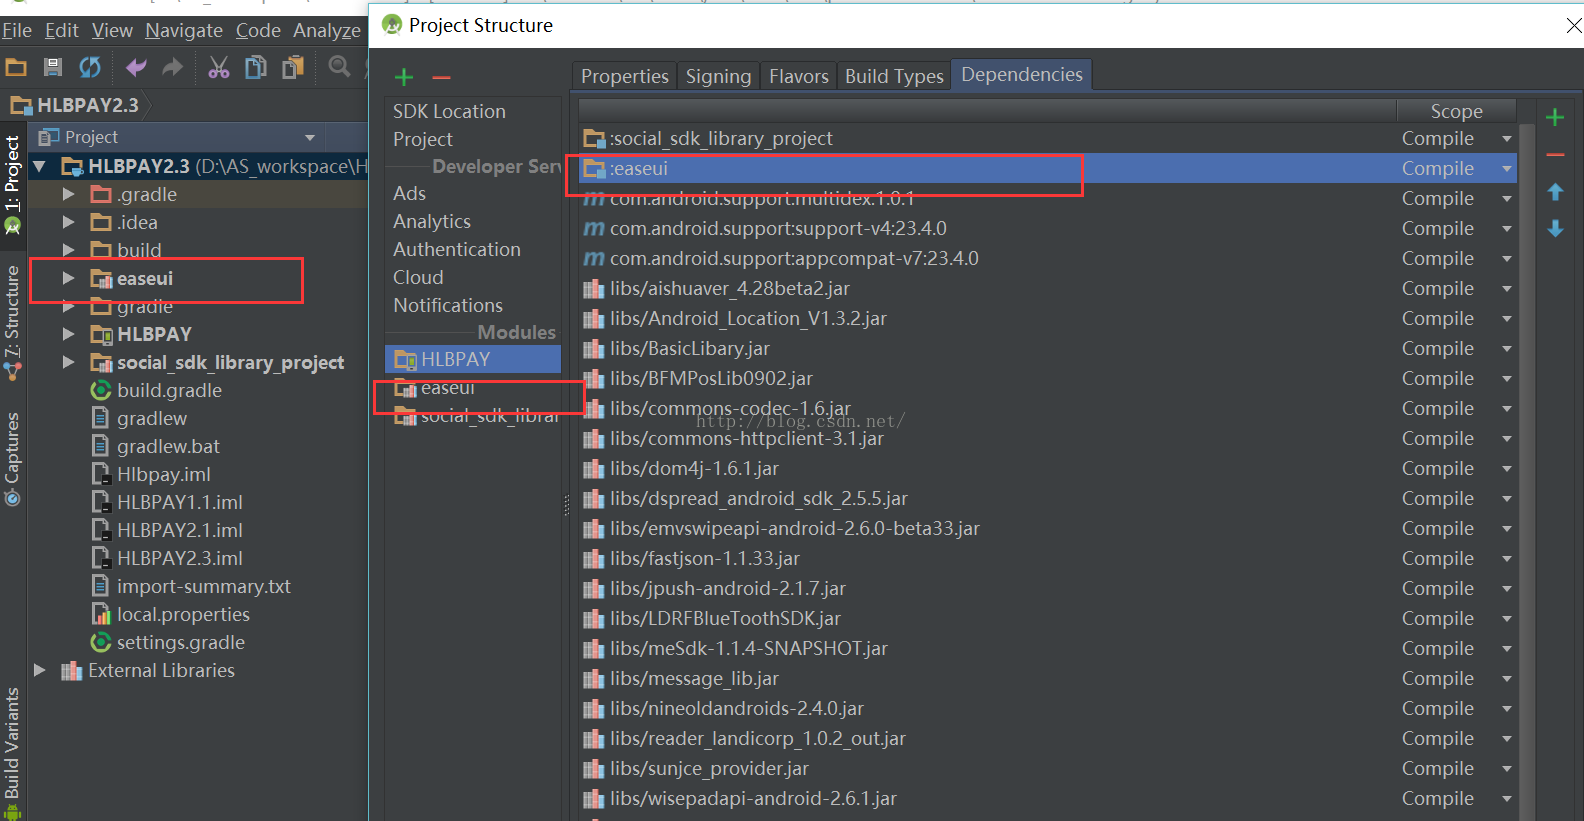Image resolution: width=1584 pixels, height=821 pixels.
Task: Open the Edit menu
Action: click(62, 31)
